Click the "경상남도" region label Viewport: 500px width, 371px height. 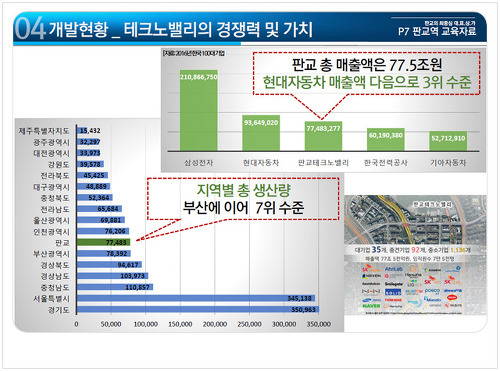click(x=55, y=276)
